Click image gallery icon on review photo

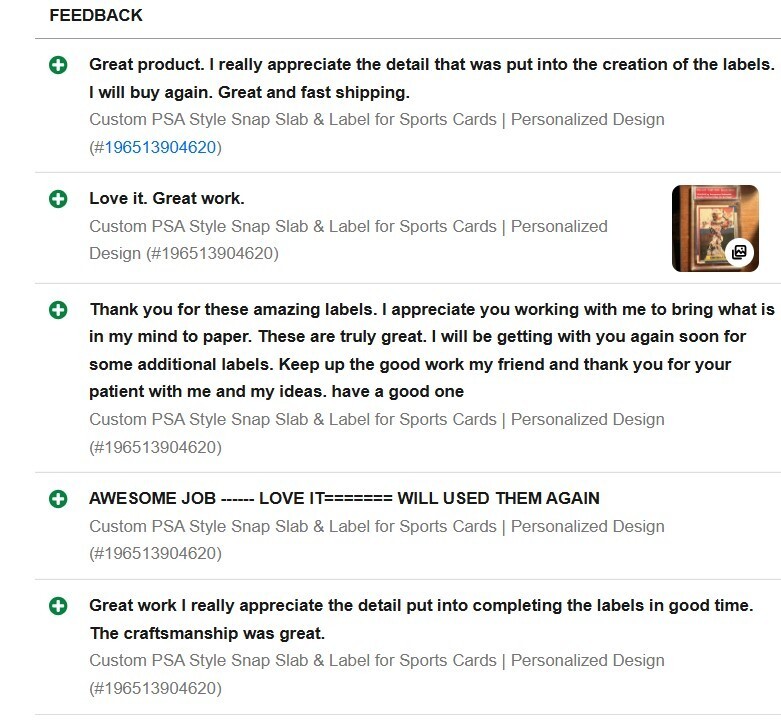click(739, 252)
